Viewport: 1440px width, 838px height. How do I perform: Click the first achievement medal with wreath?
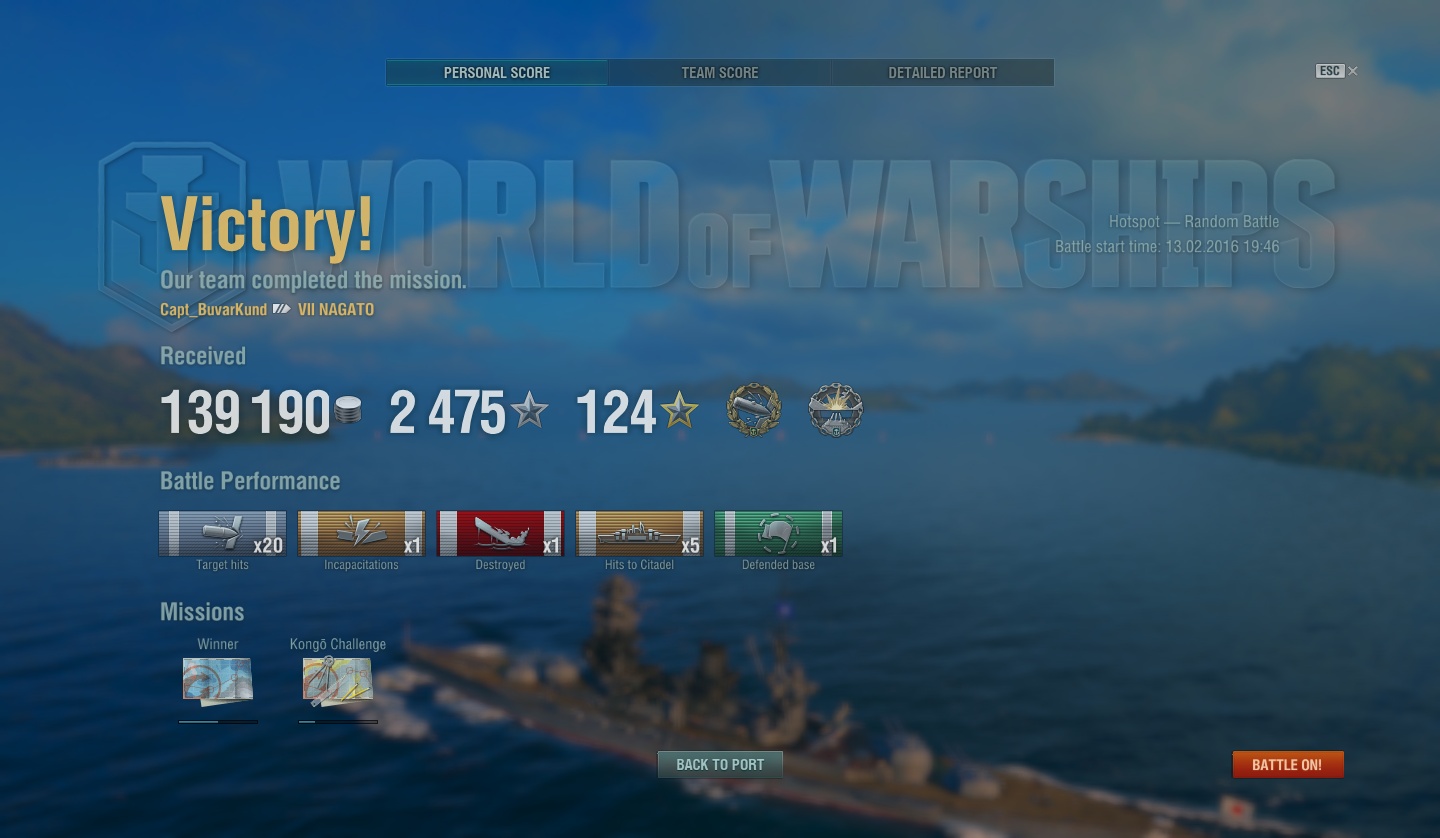[754, 410]
